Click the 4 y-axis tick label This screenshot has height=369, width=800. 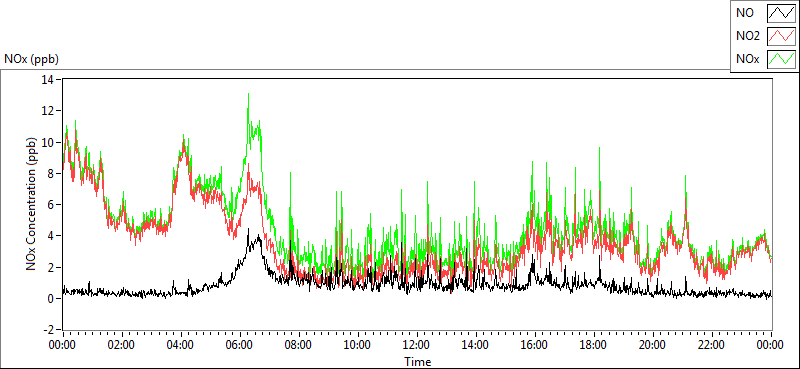(52, 236)
